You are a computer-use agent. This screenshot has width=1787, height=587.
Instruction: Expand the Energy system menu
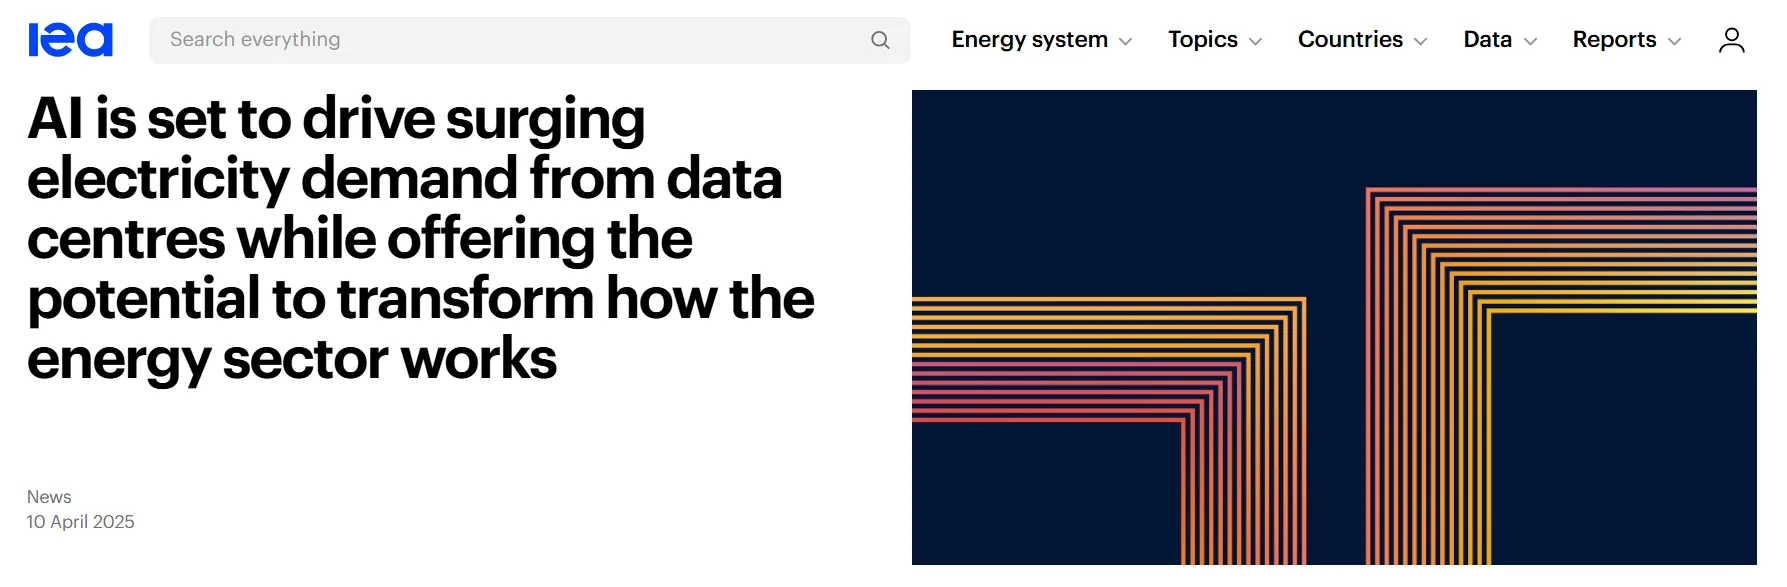(x=1029, y=39)
